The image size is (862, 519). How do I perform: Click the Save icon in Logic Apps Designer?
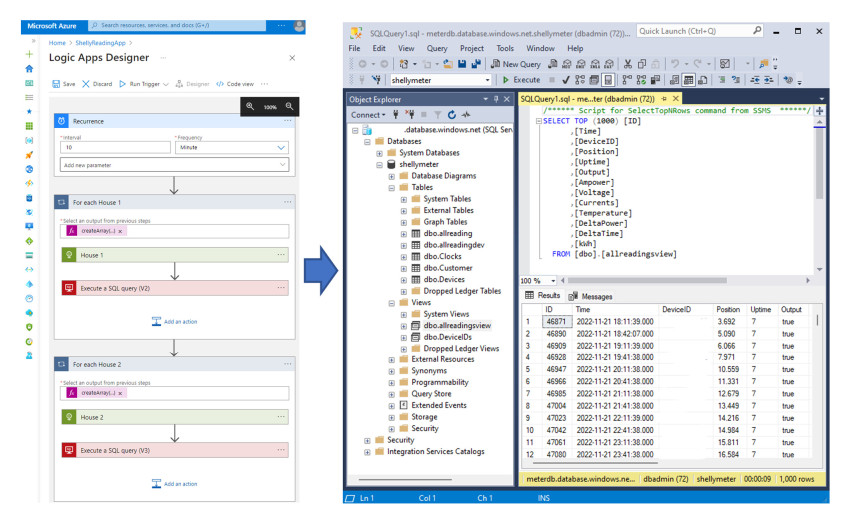coord(58,84)
